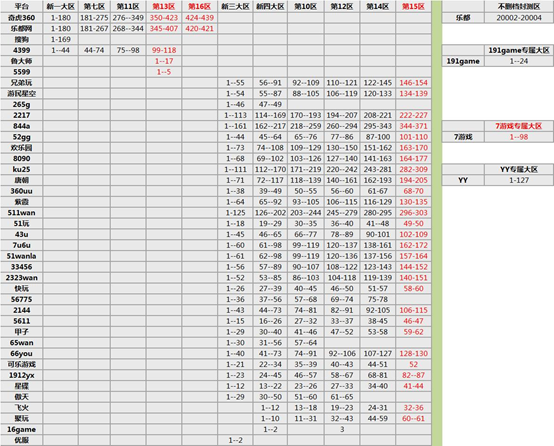Select cell 61--65 in the 傲天 row
This screenshot has width=554, height=446.
(x=342, y=397)
